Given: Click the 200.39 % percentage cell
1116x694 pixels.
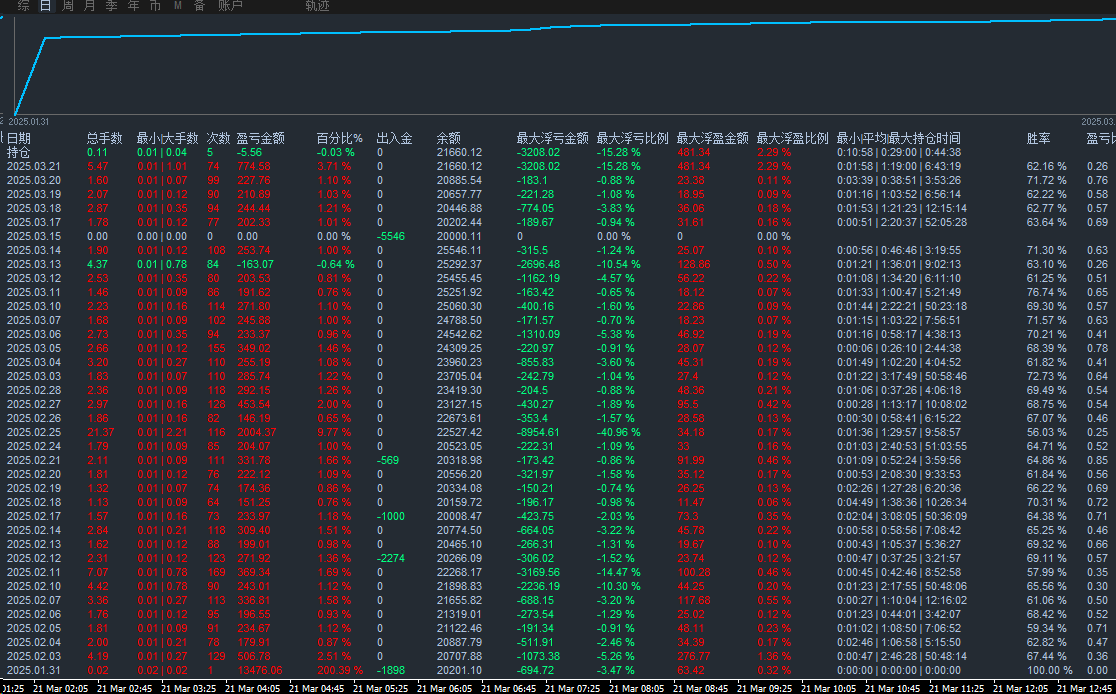Looking at the screenshot, I should pyautogui.click(x=339, y=670).
